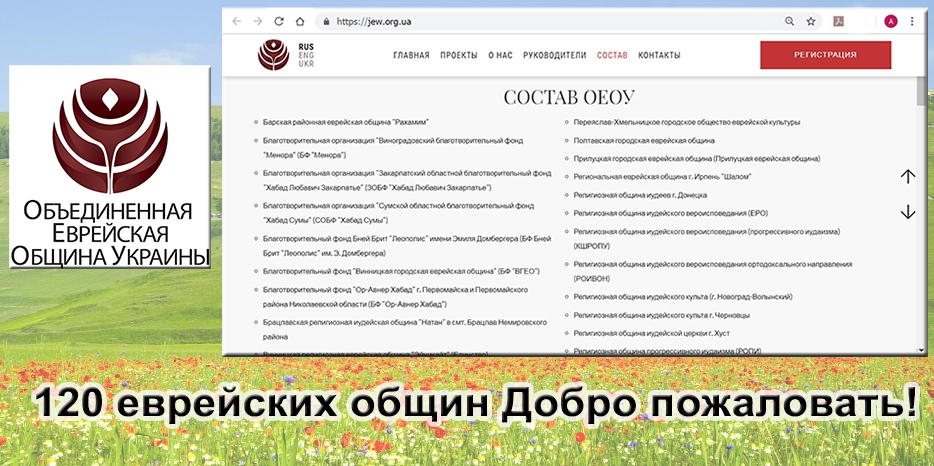Click the page vertical scrollbar thumb
This screenshot has height=466, width=934.
tap(921, 91)
